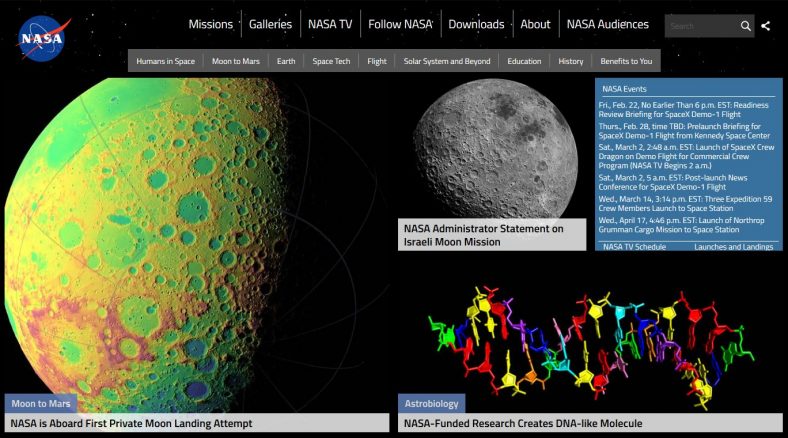Open the NASA TV Schedule link
This screenshot has width=788, height=438.
(x=634, y=247)
